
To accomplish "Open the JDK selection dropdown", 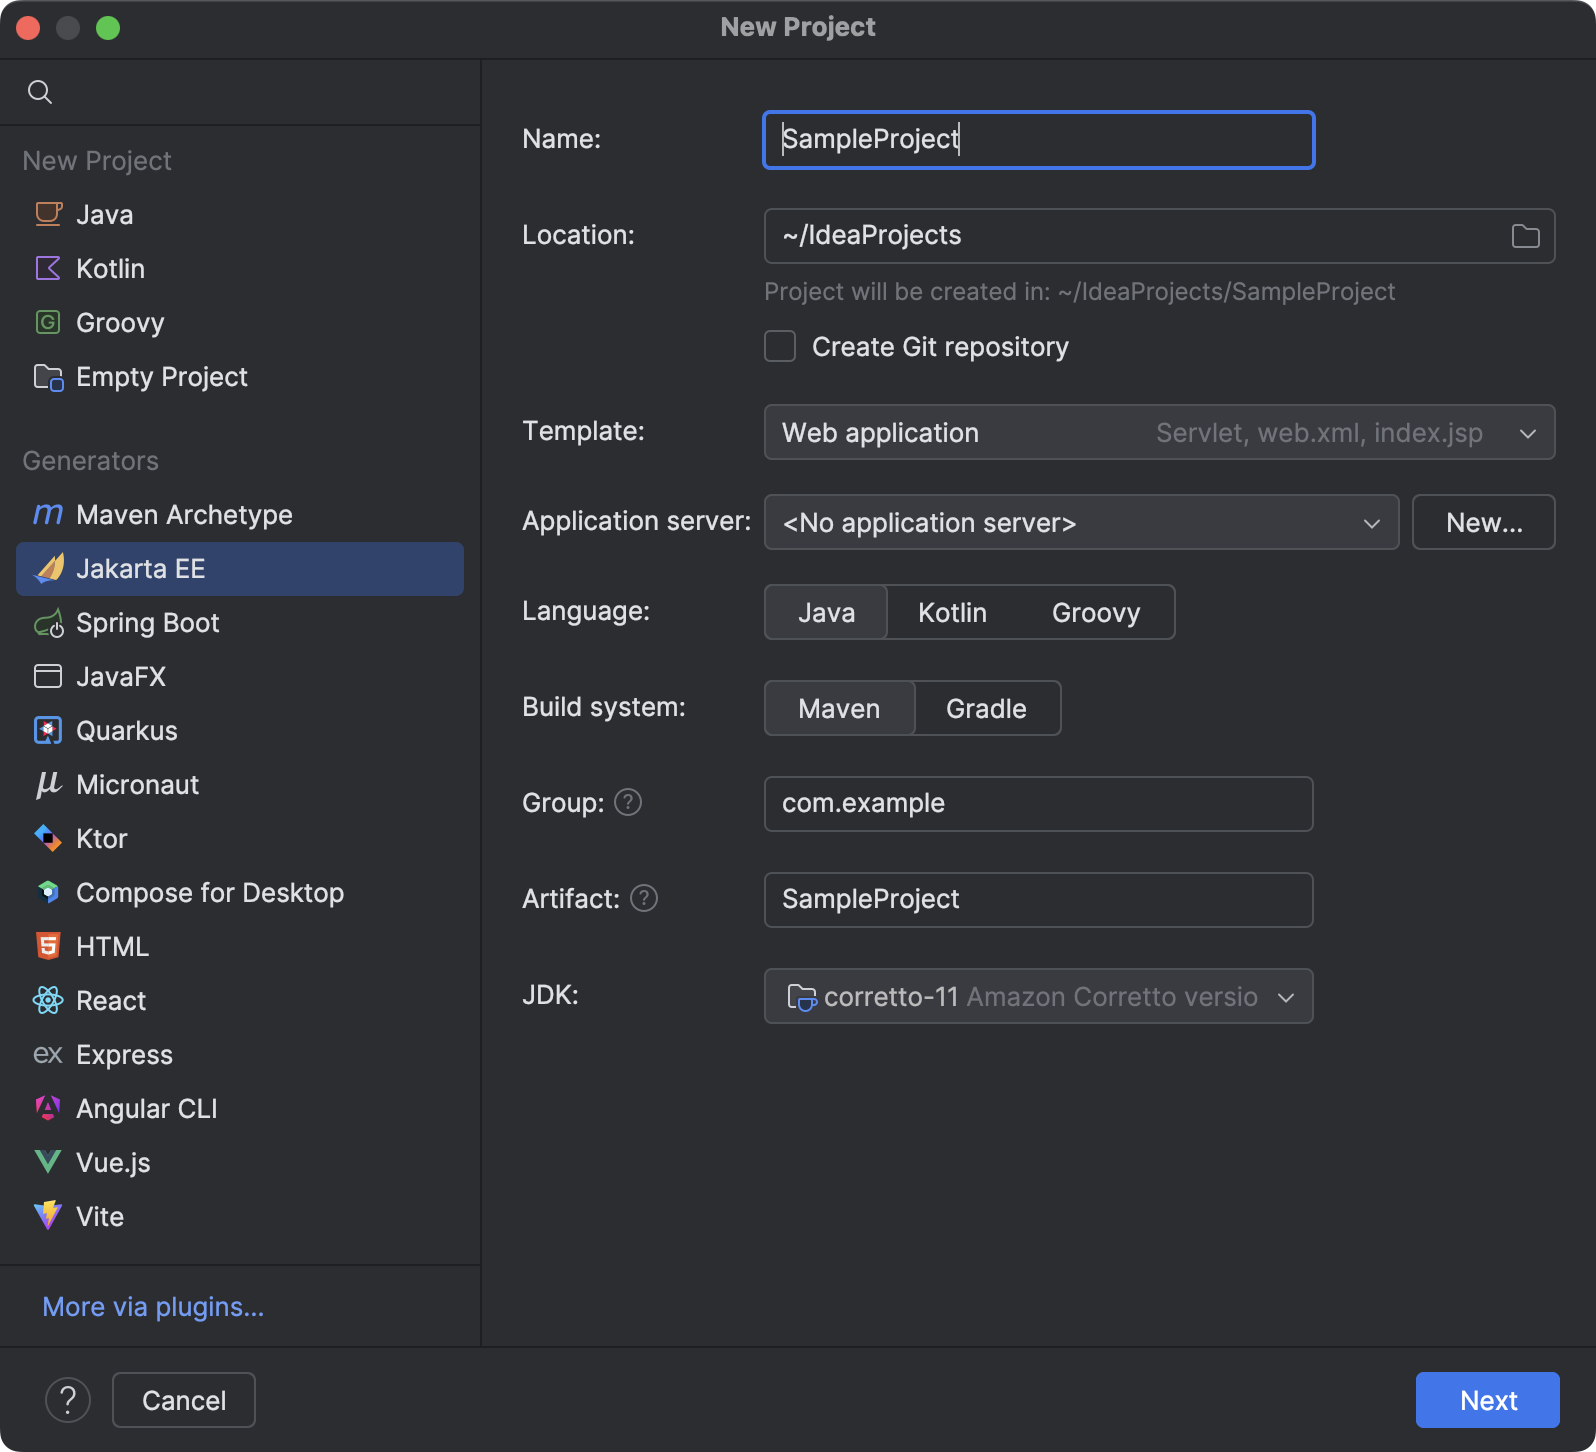I will click(1038, 996).
